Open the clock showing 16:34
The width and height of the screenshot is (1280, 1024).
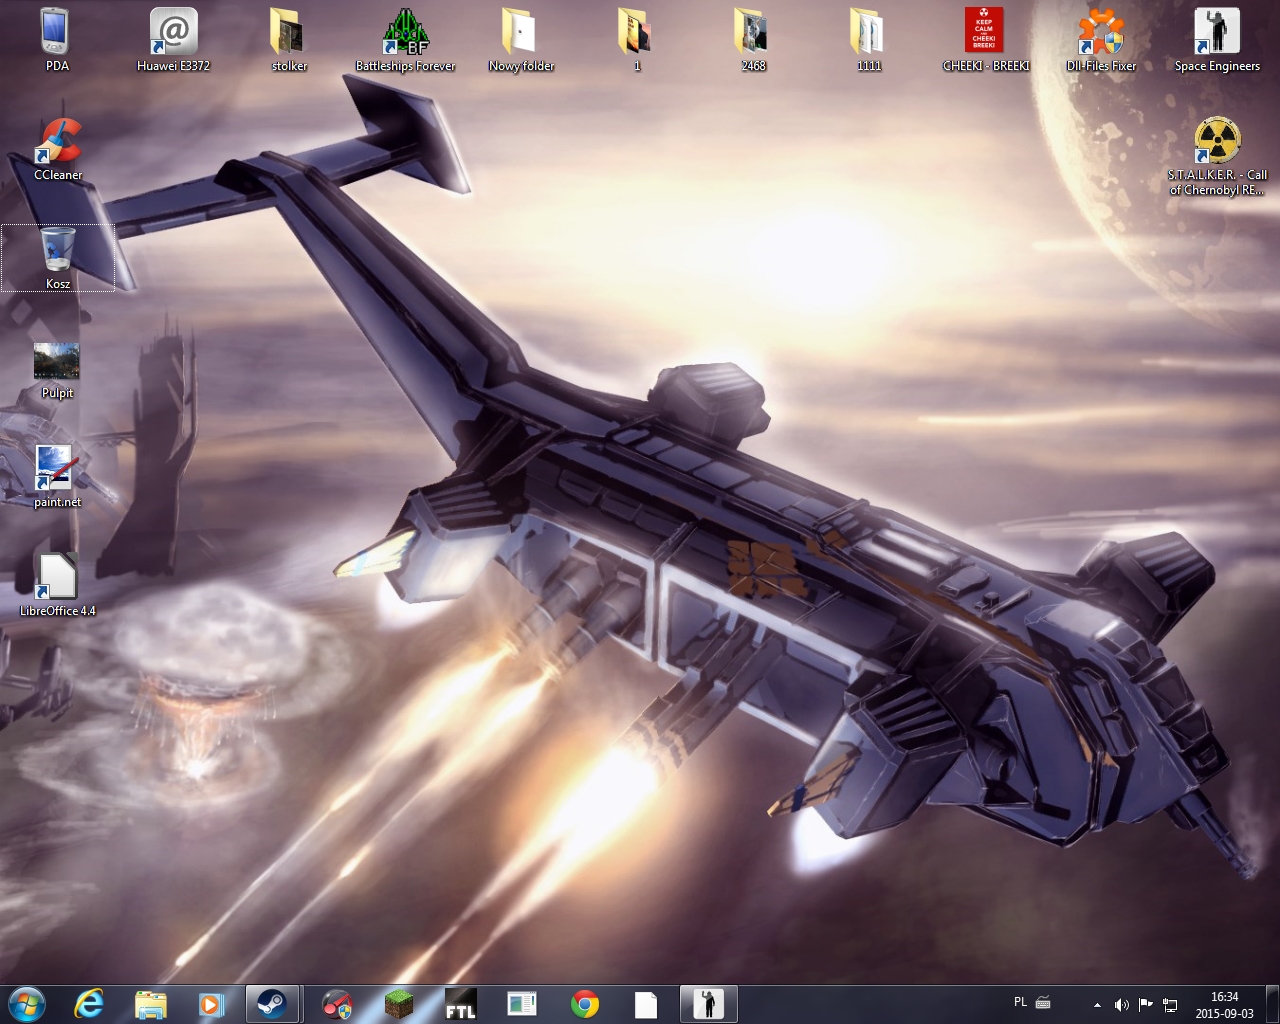pyautogui.click(x=1224, y=1004)
